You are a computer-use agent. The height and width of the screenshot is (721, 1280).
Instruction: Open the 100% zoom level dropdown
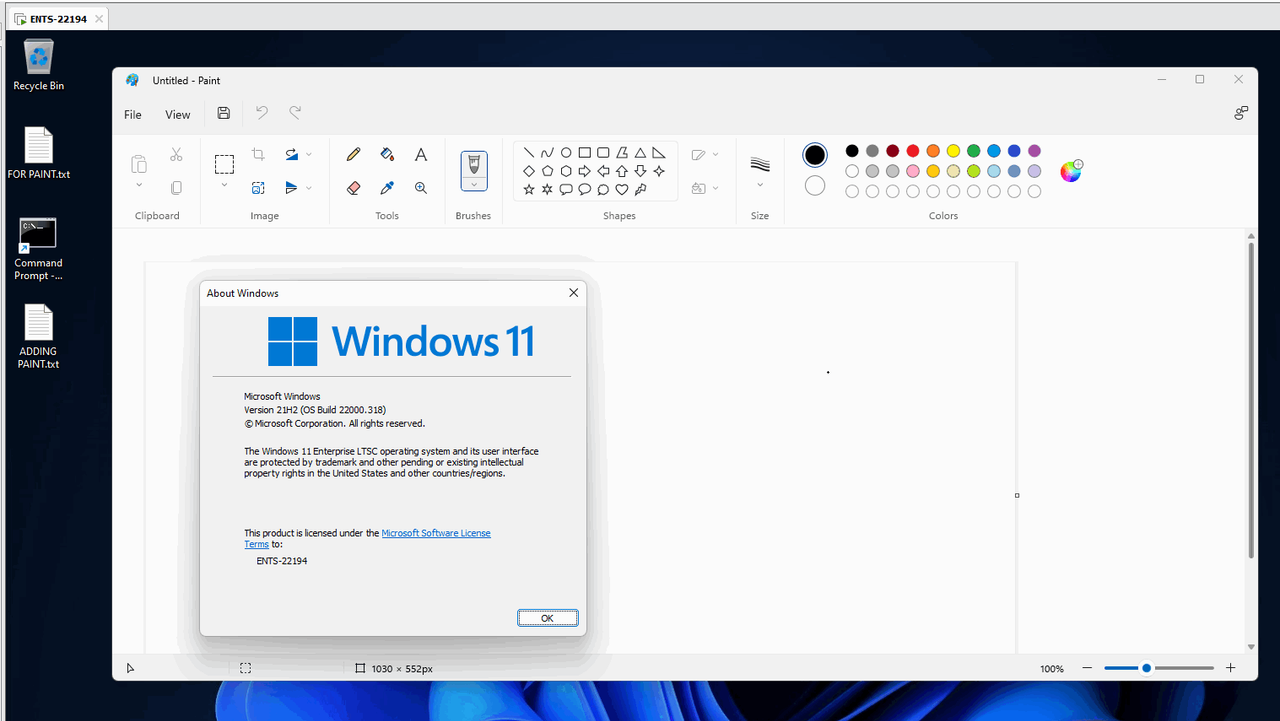[1052, 668]
